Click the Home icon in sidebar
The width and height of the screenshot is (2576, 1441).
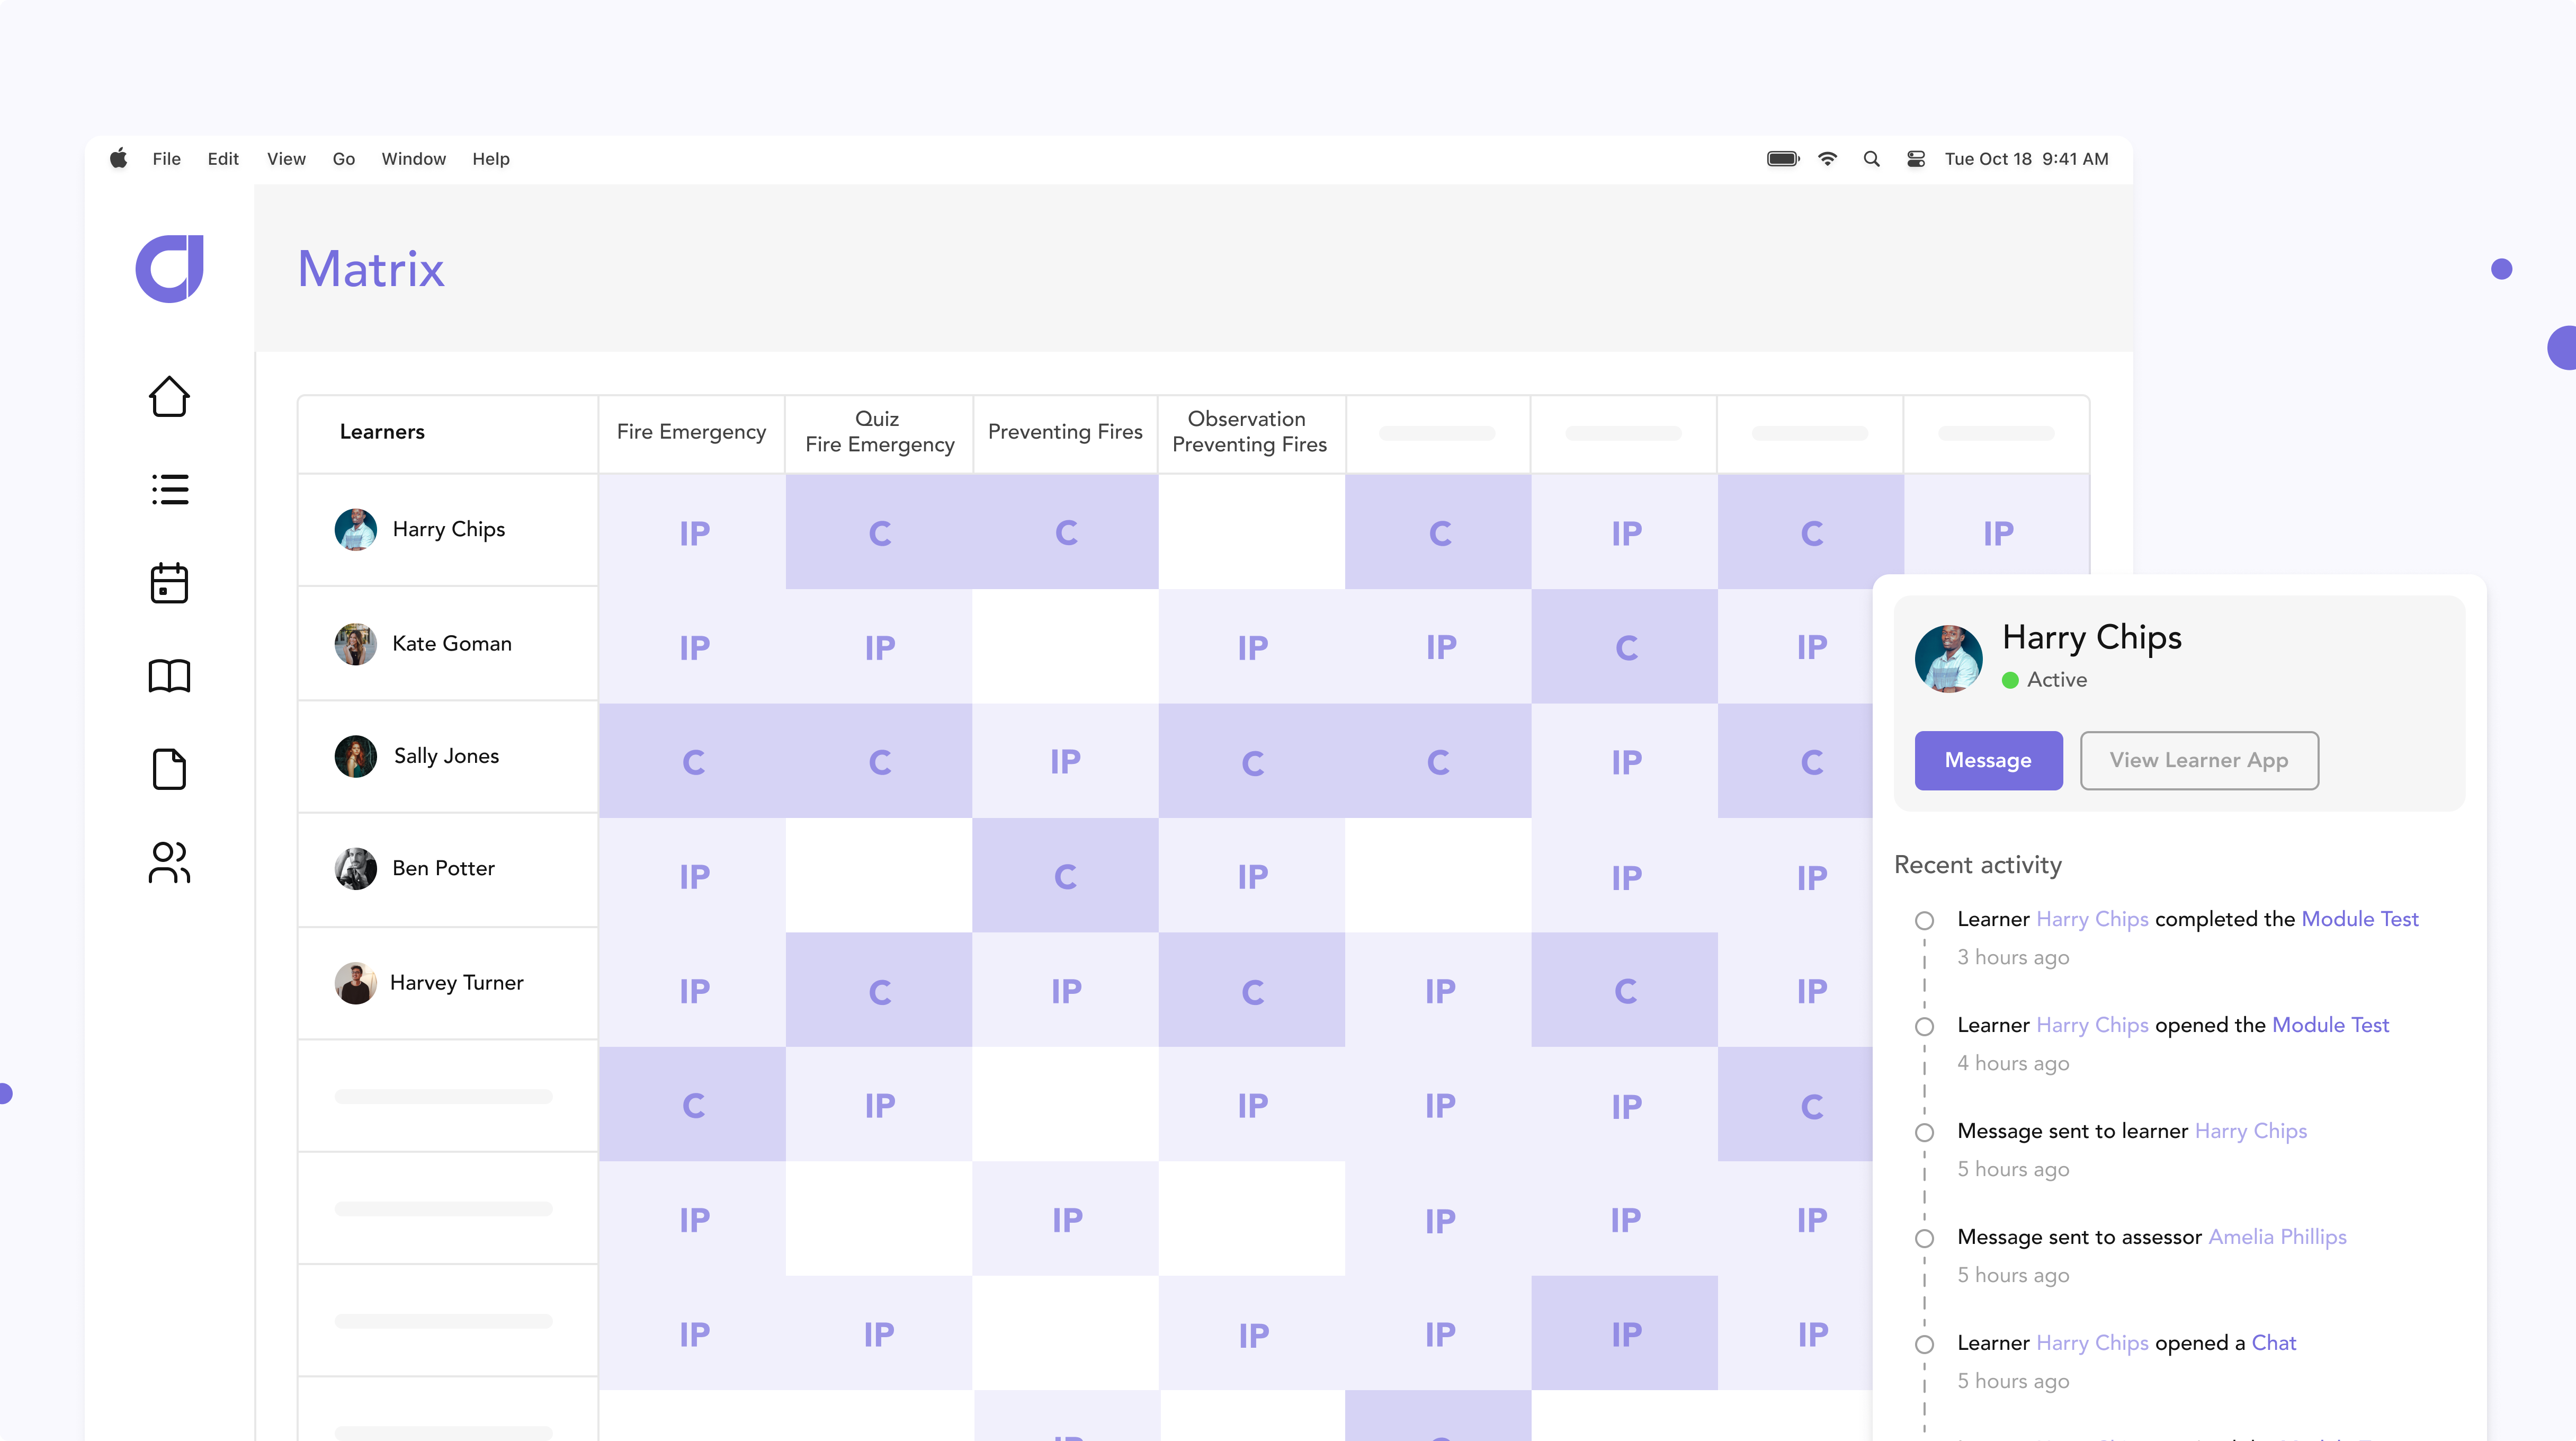169,396
